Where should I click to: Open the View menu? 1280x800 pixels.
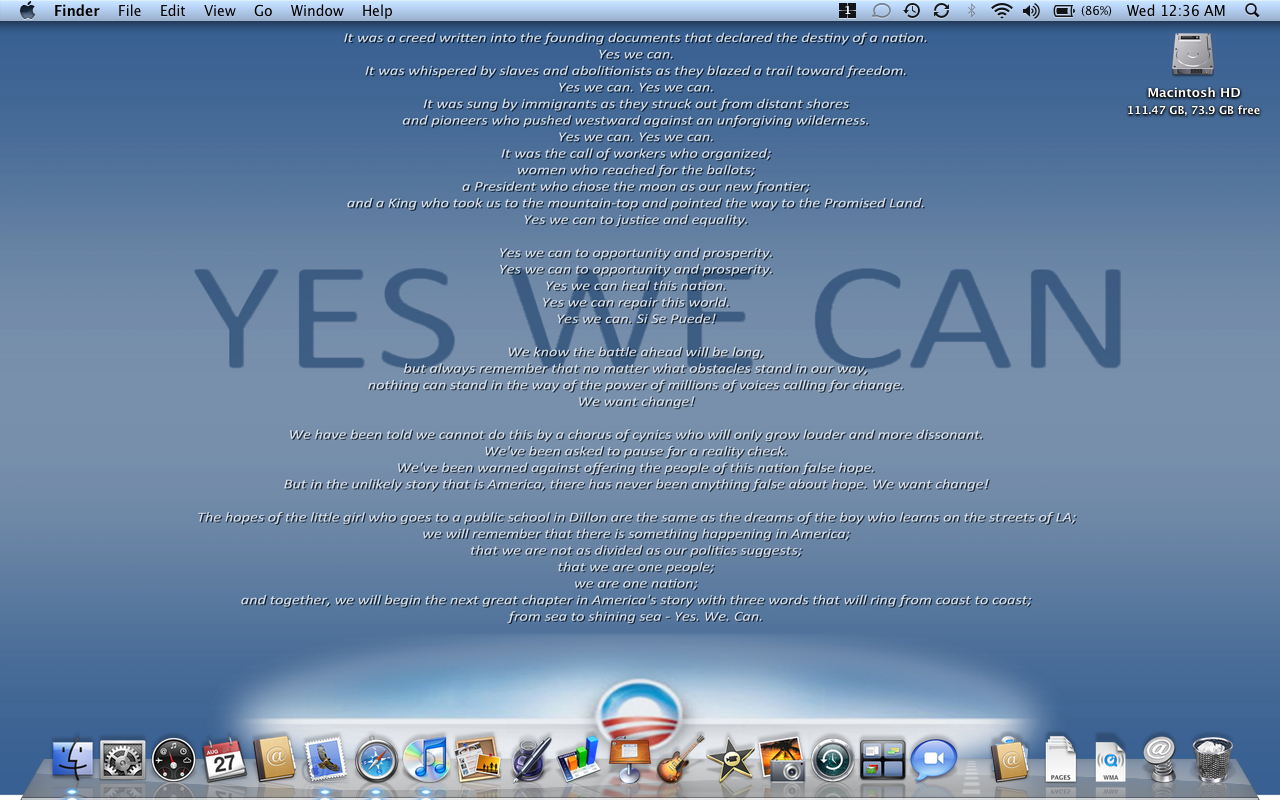tap(220, 11)
